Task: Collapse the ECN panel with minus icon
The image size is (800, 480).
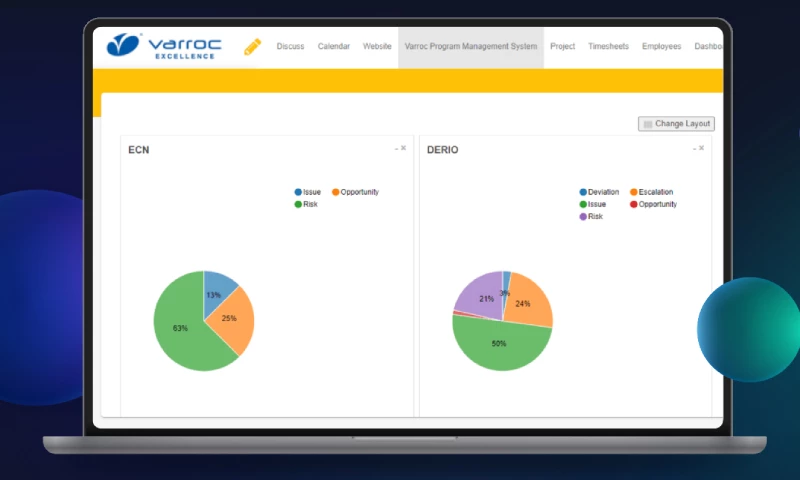Action: click(396, 148)
